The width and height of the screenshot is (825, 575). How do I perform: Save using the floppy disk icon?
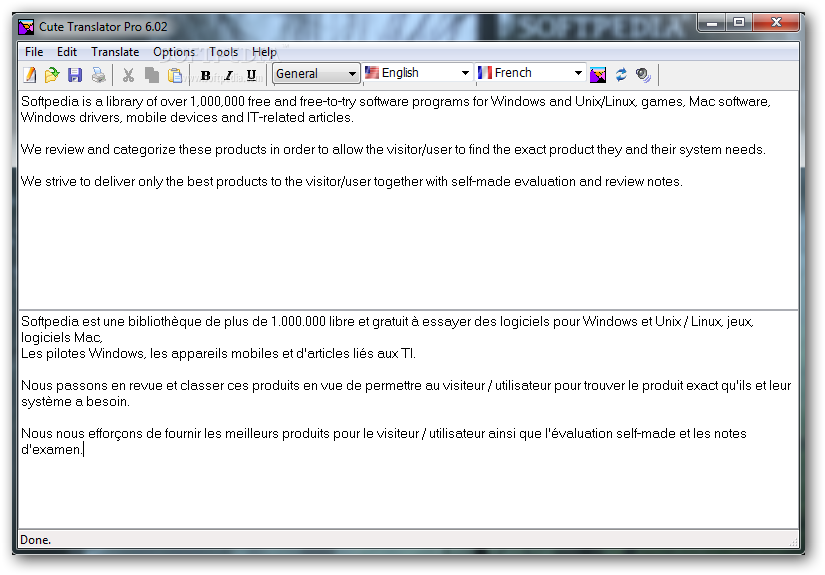75,75
